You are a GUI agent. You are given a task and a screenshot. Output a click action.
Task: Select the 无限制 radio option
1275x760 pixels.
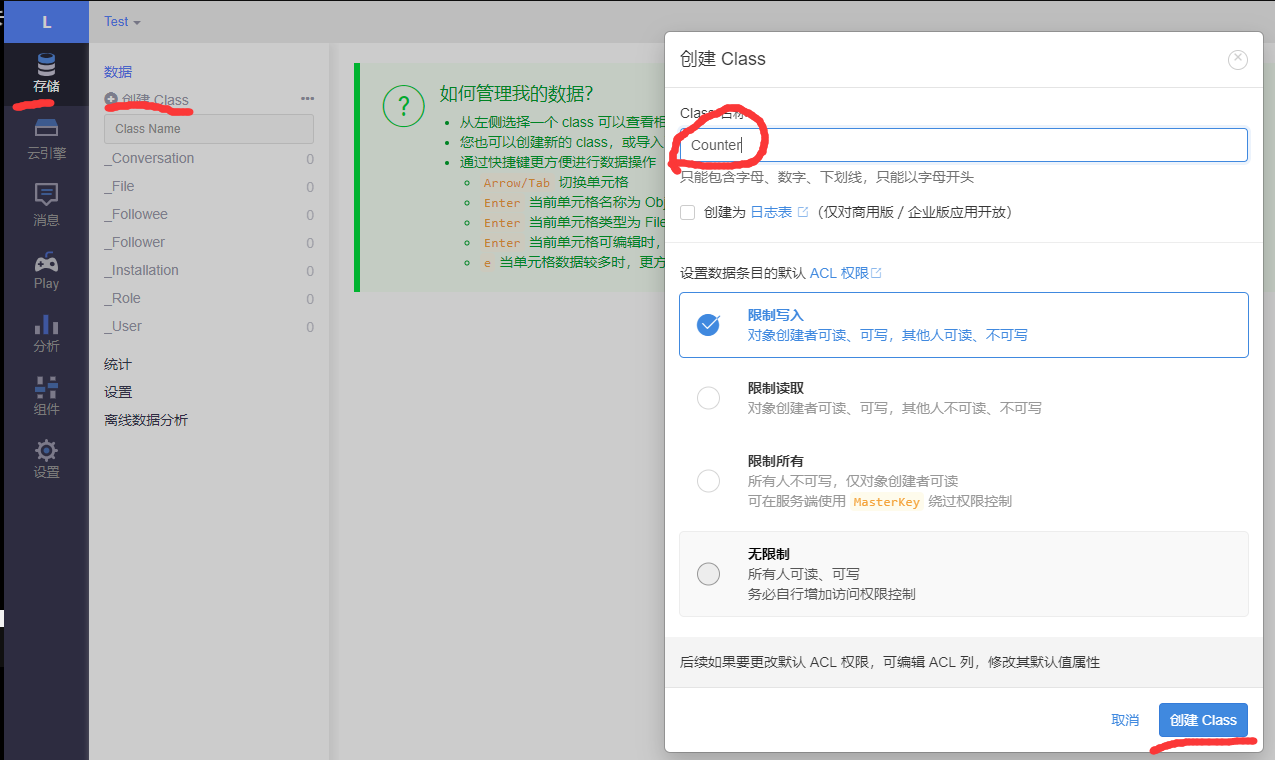tap(708, 574)
